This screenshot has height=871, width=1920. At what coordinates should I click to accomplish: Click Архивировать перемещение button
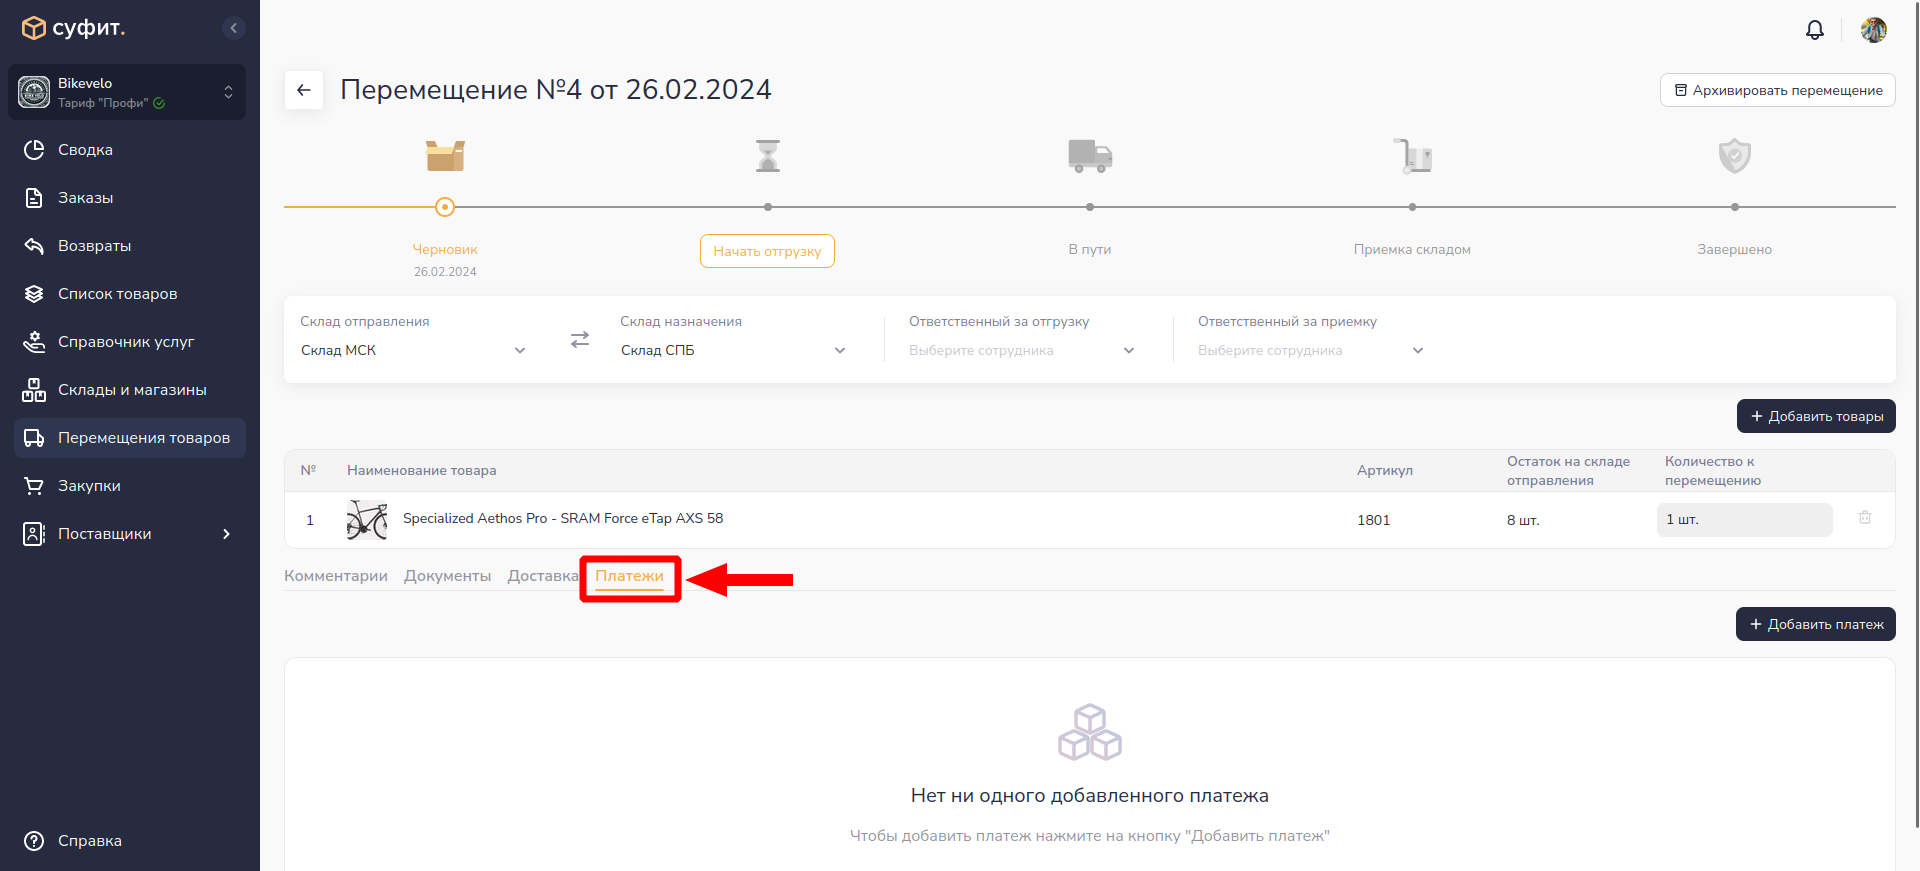(x=1778, y=90)
